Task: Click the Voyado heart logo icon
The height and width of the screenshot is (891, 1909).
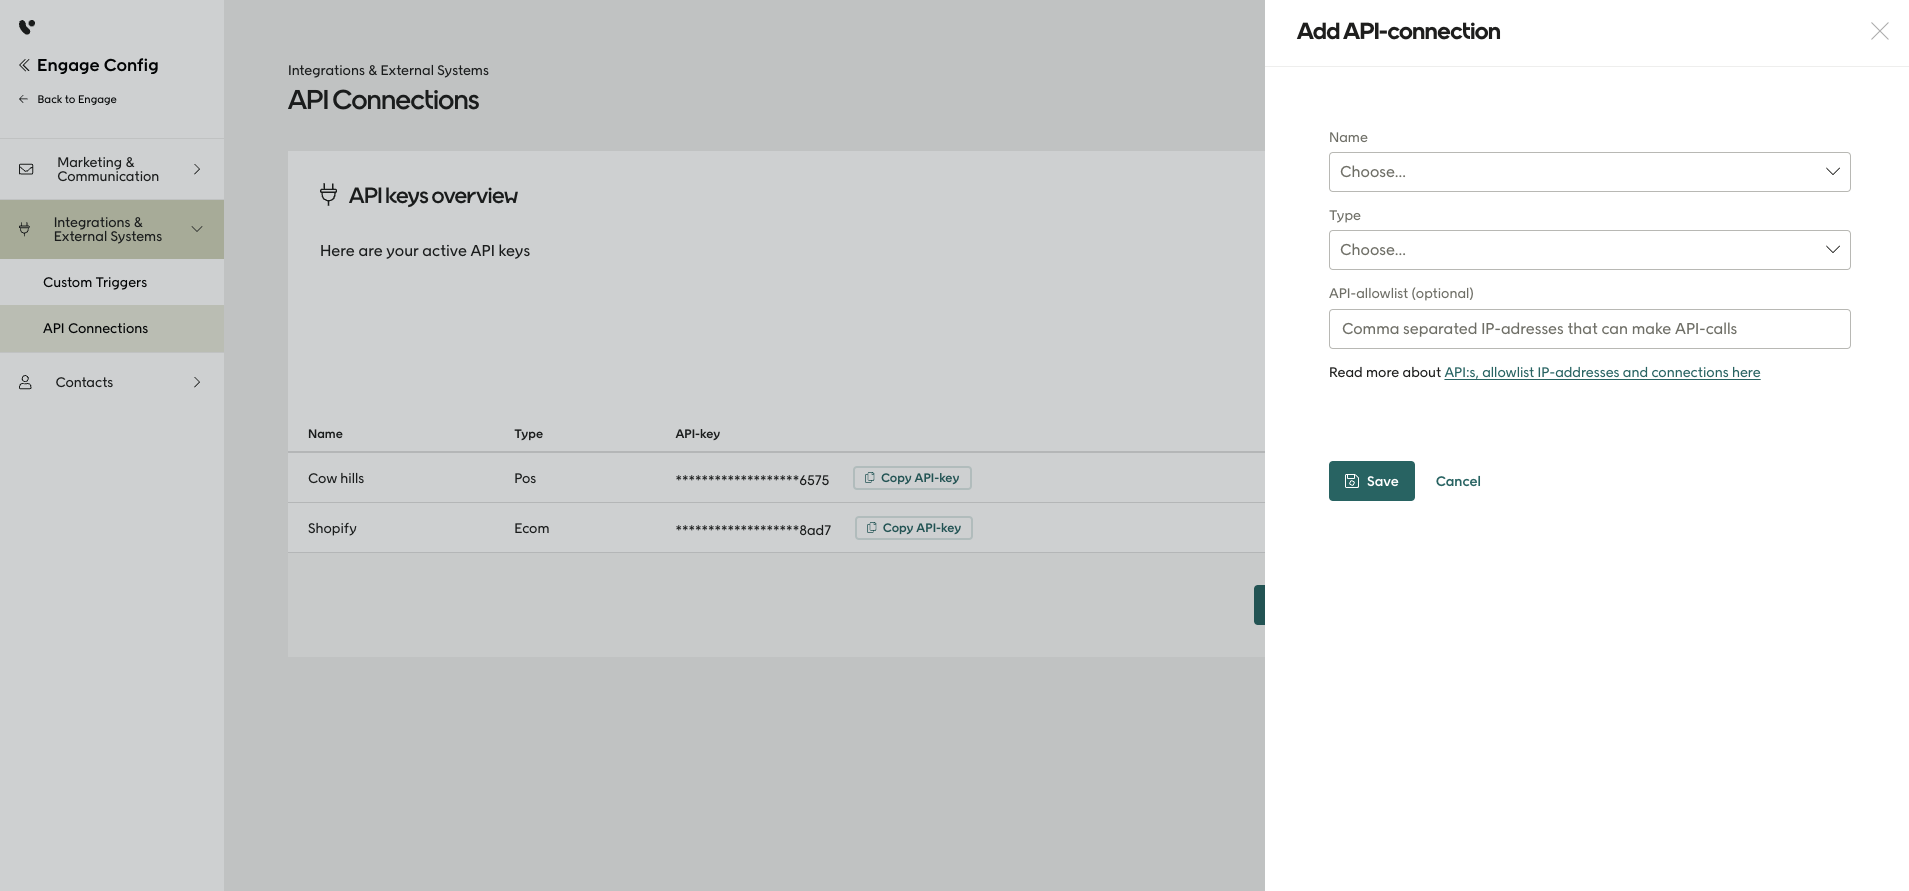Action: pyautogui.click(x=27, y=27)
